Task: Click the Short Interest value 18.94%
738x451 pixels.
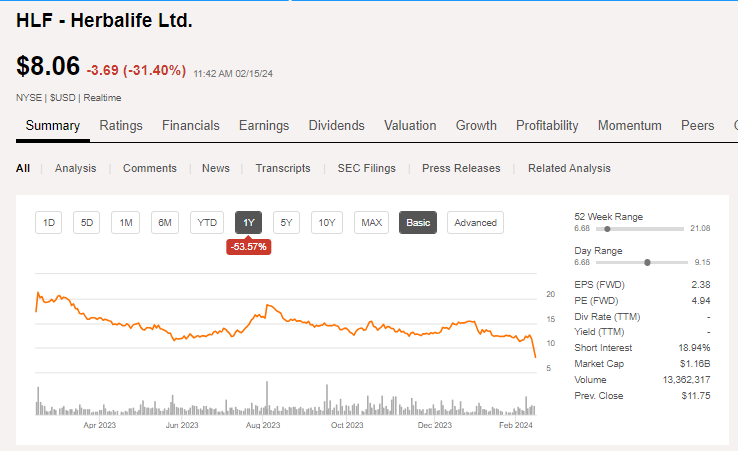Action: (x=694, y=348)
